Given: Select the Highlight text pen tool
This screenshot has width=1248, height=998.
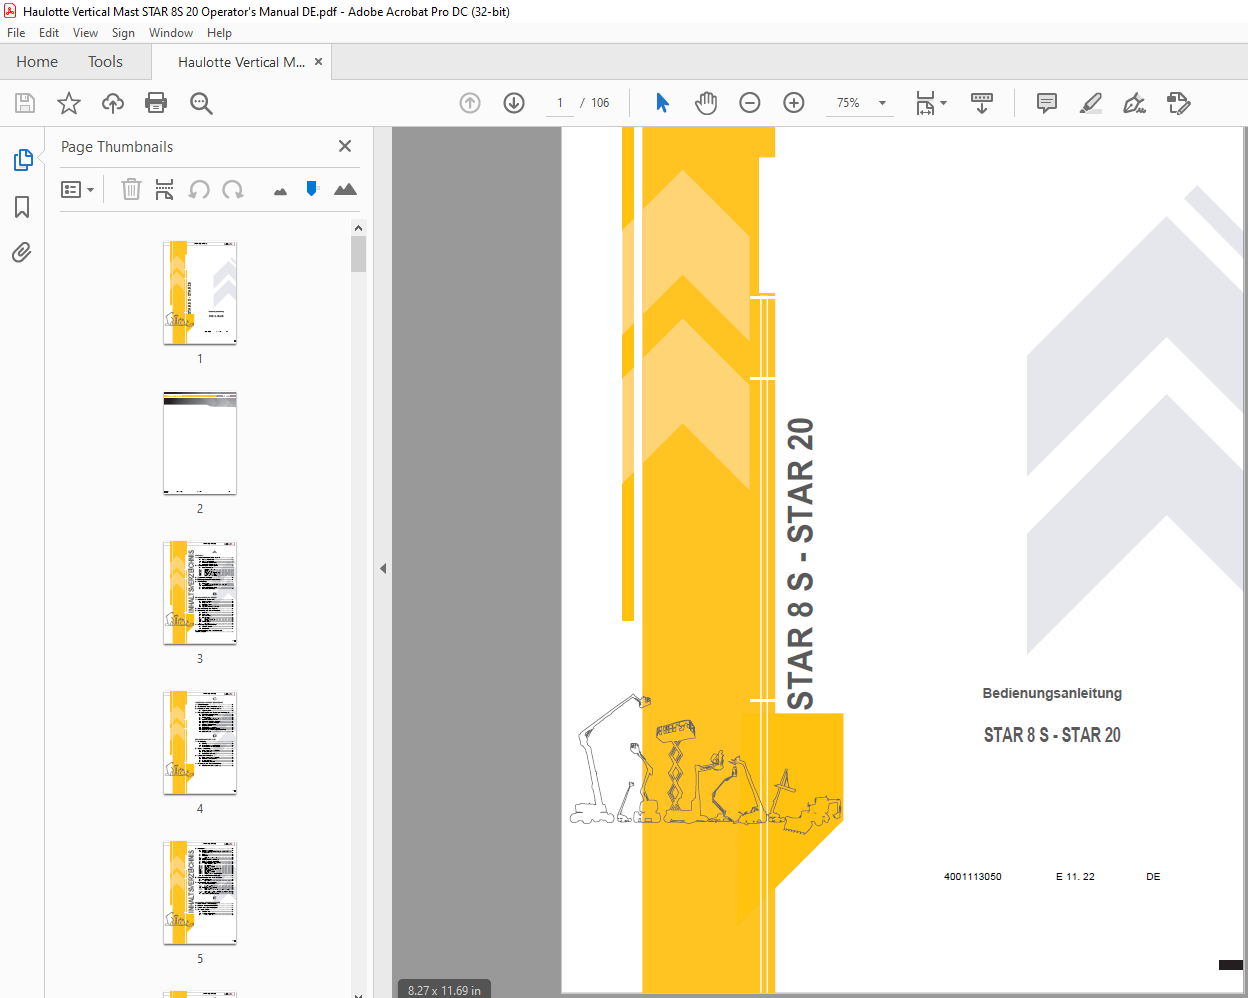Looking at the screenshot, I should coord(1091,103).
